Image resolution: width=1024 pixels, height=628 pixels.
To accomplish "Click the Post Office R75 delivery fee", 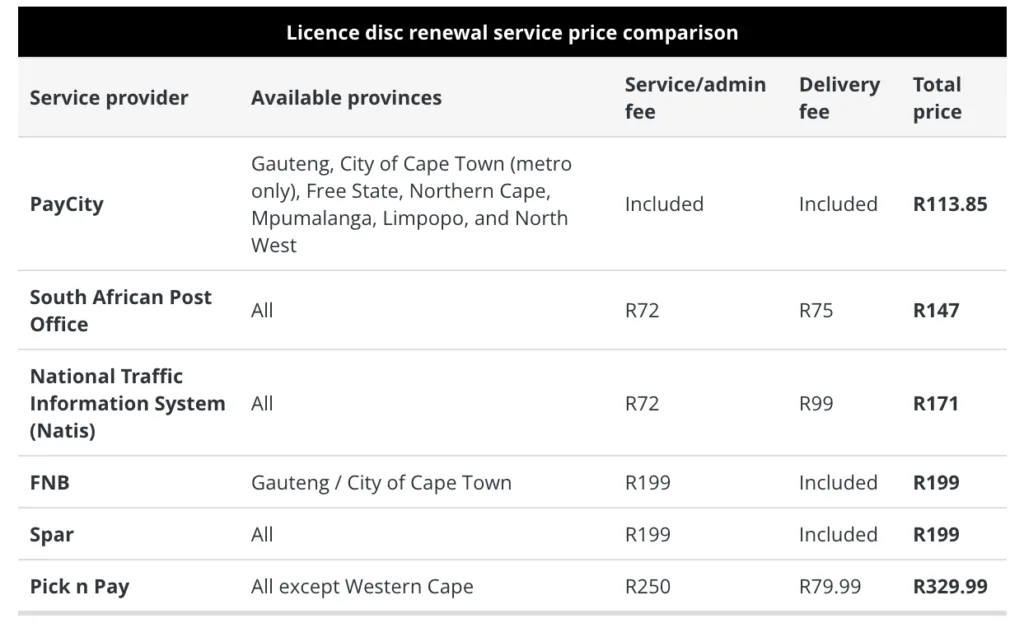I will pyautogui.click(x=816, y=311).
